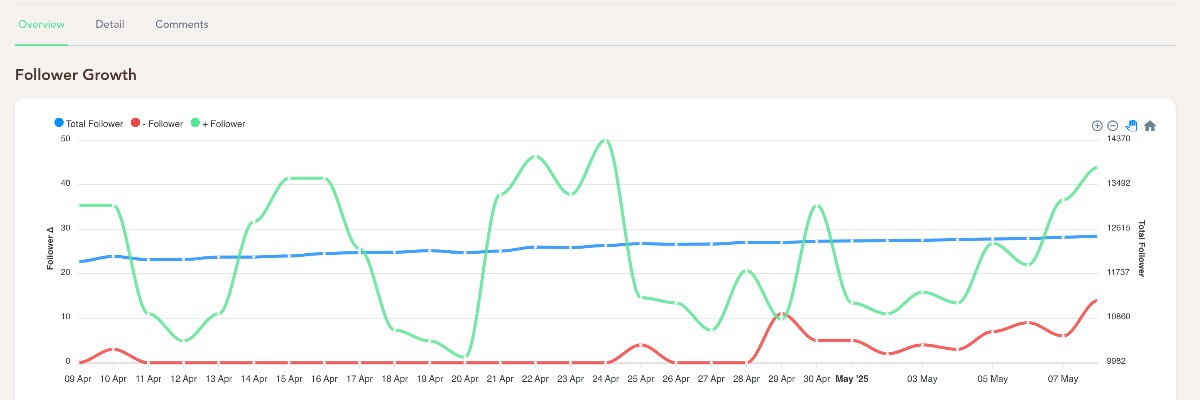Screen dimensions: 1200x400
Task: Click the green line low point at 12 Apr
Action: pyautogui.click(x=184, y=340)
